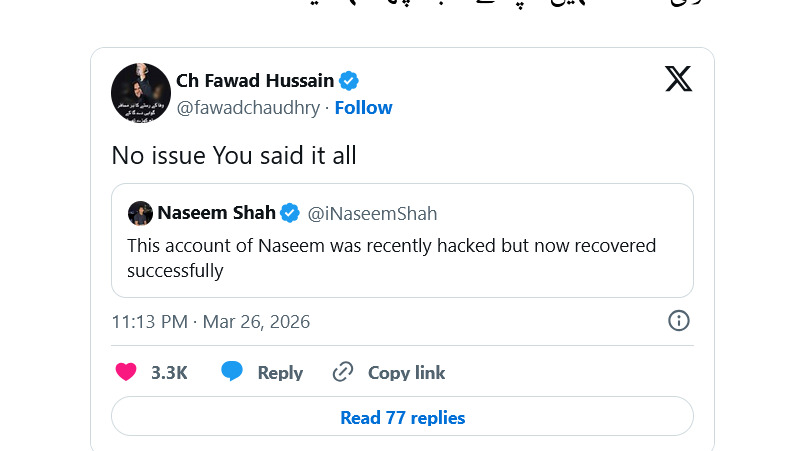Open the tweet info circle icon
This screenshot has height=451, width=790.
point(678,321)
